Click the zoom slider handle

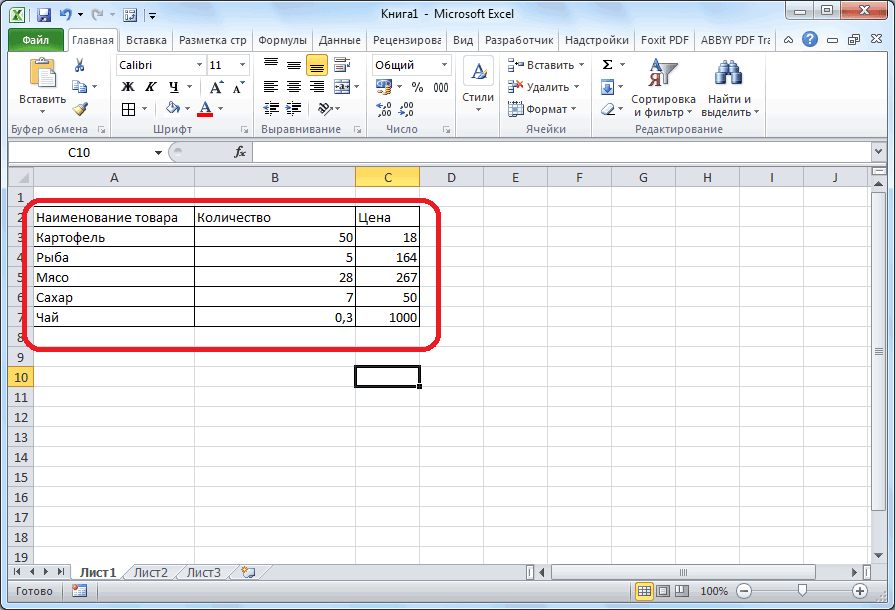click(802, 591)
